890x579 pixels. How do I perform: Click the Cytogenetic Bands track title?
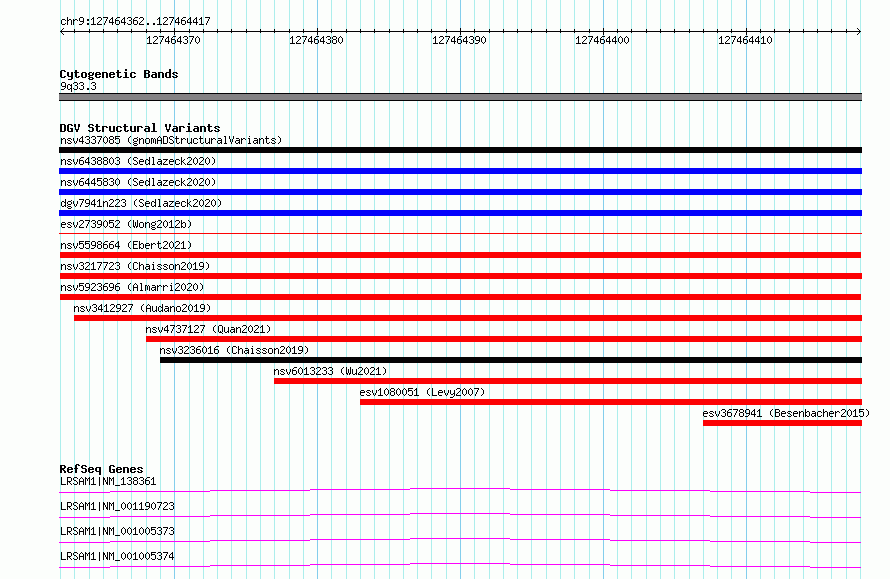click(x=119, y=74)
